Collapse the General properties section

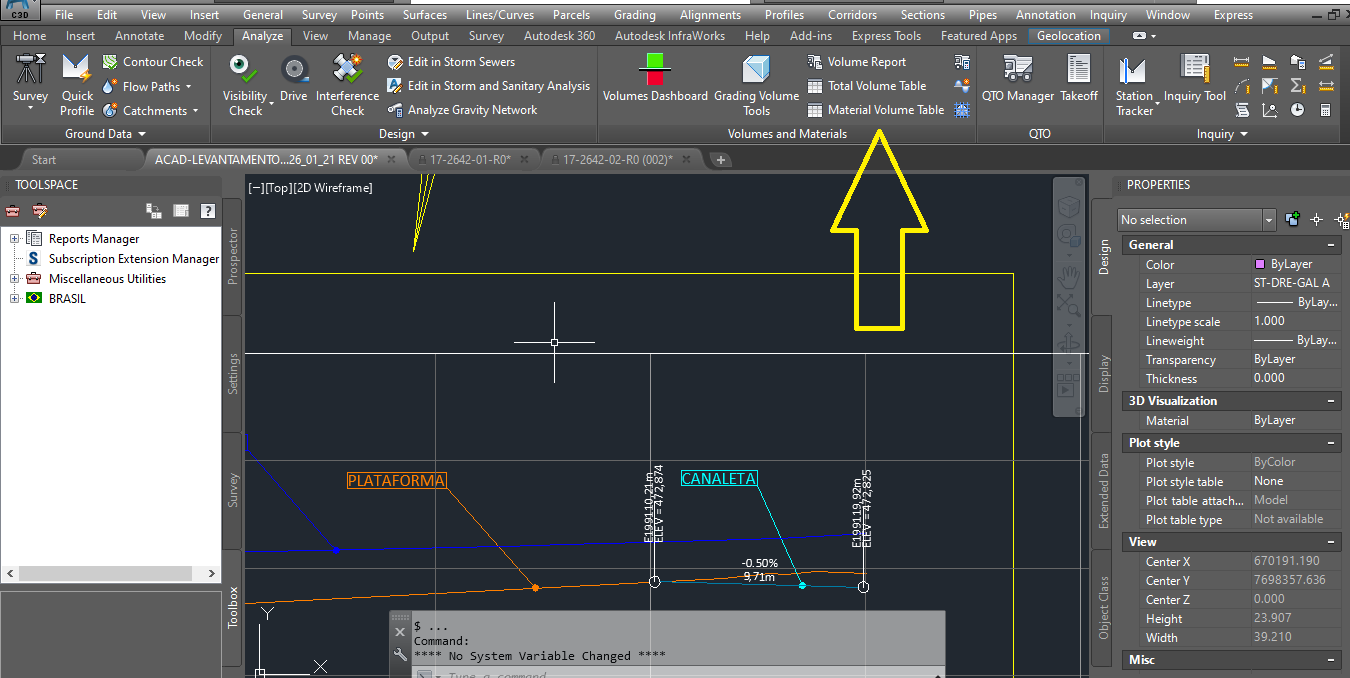[1331, 245]
